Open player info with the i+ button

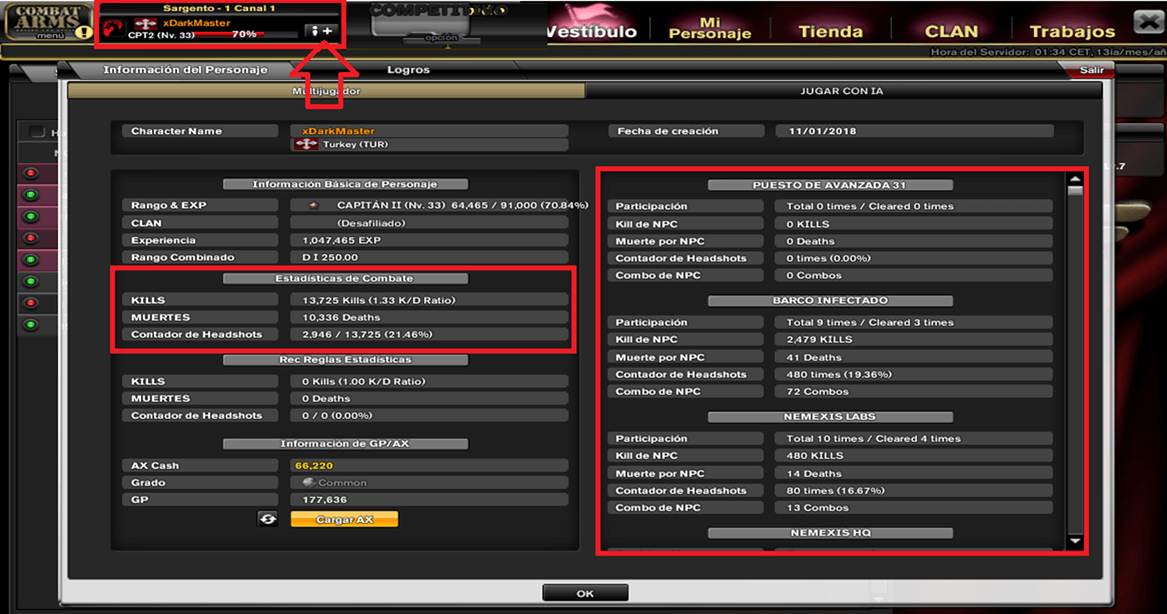point(322,31)
